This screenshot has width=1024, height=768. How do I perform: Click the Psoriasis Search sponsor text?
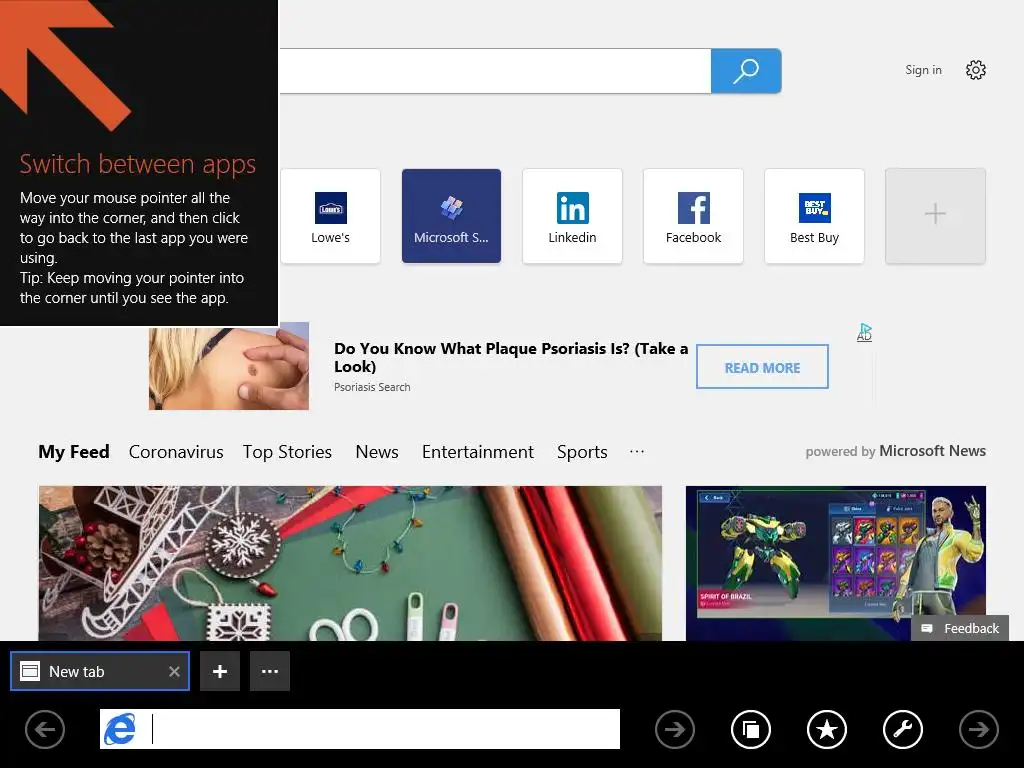tap(372, 387)
